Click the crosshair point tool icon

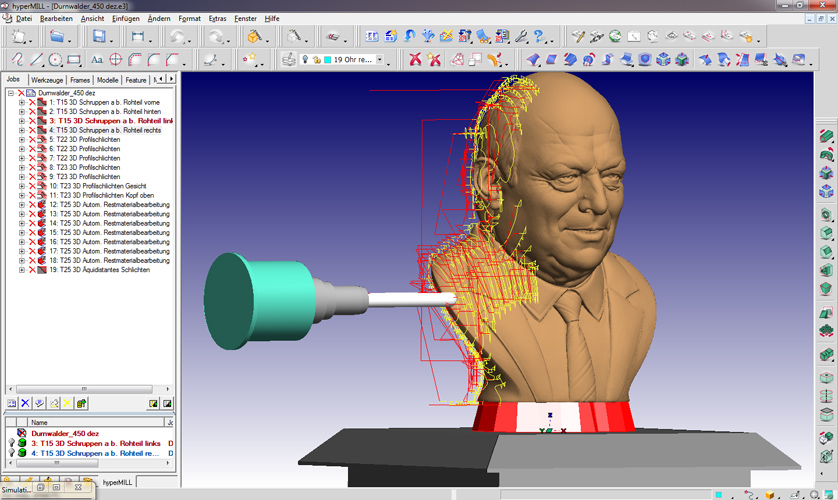pyautogui.click(x=115, y=60)
